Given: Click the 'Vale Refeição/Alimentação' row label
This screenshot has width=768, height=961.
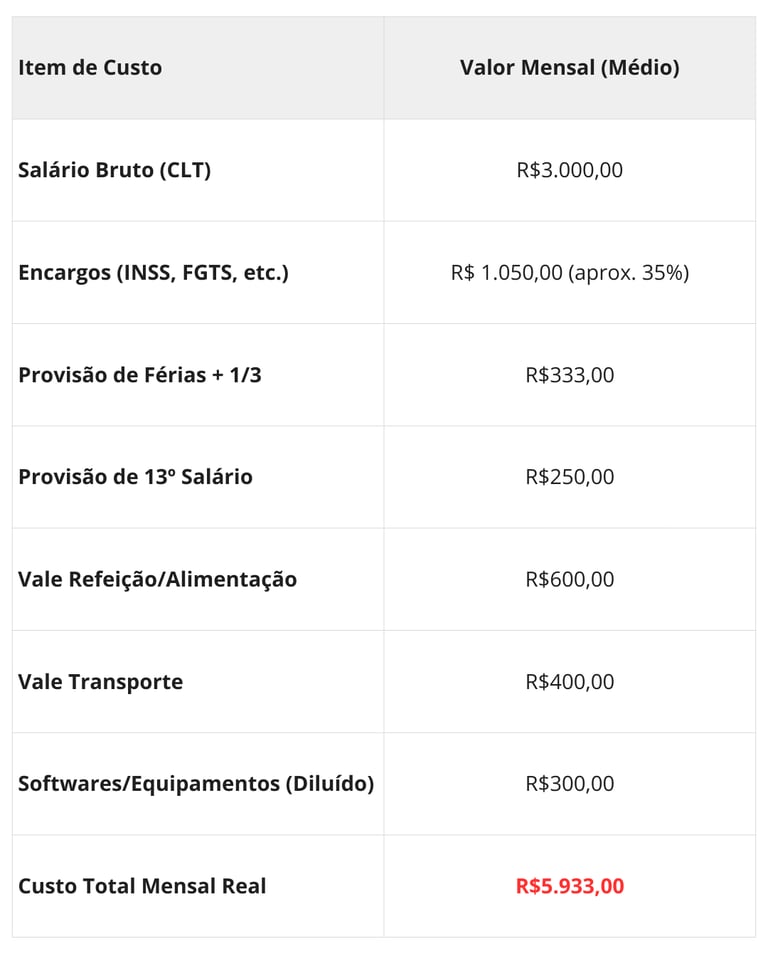Looking at the screenshot, I should (x=157, y=579).
